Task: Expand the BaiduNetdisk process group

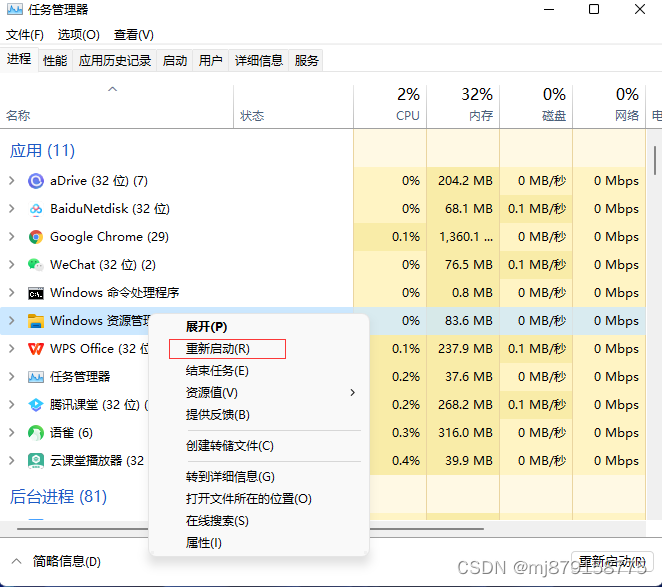Action: pos(12,209)
